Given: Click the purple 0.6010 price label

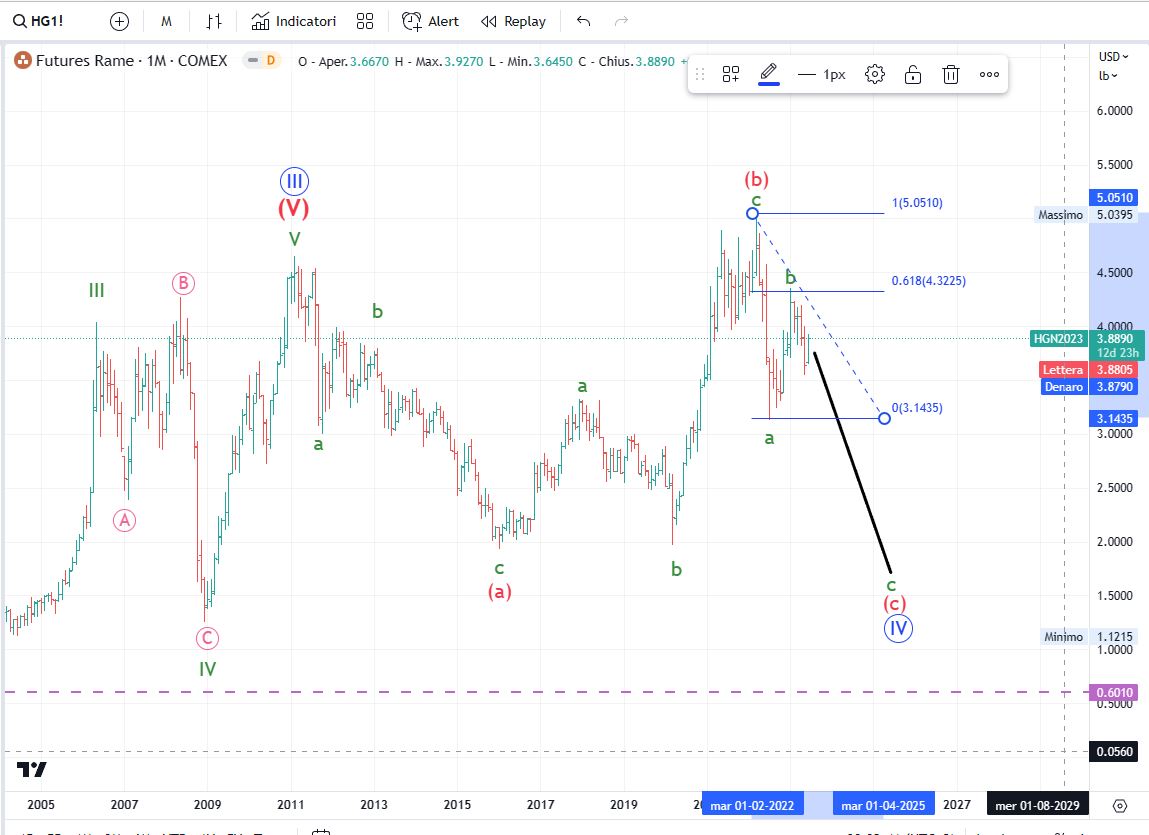Looking at the screenshot, I should (x=1114, y=692).
